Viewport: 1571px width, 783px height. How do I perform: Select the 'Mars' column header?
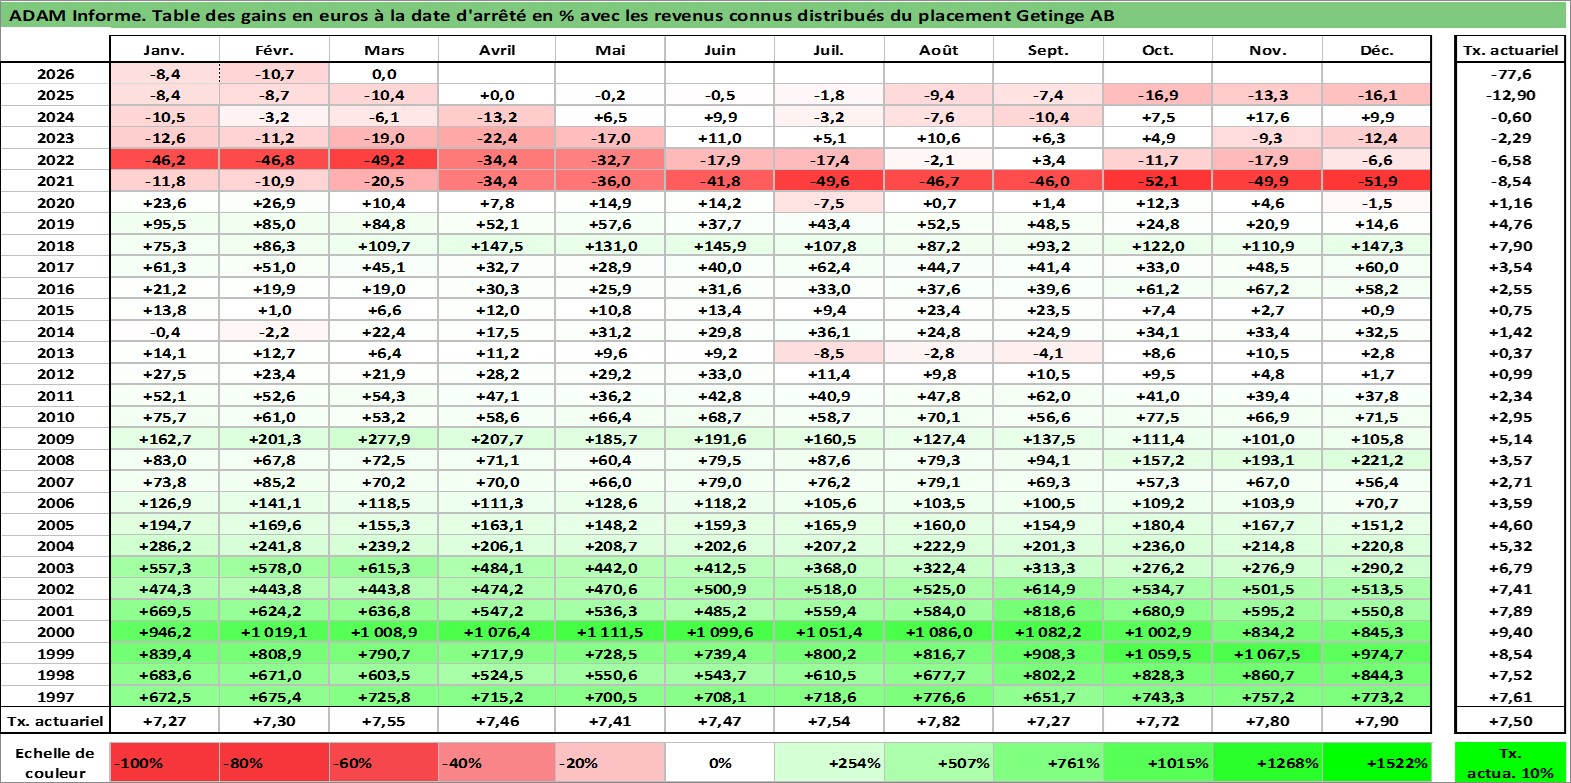tap(384, 50)
